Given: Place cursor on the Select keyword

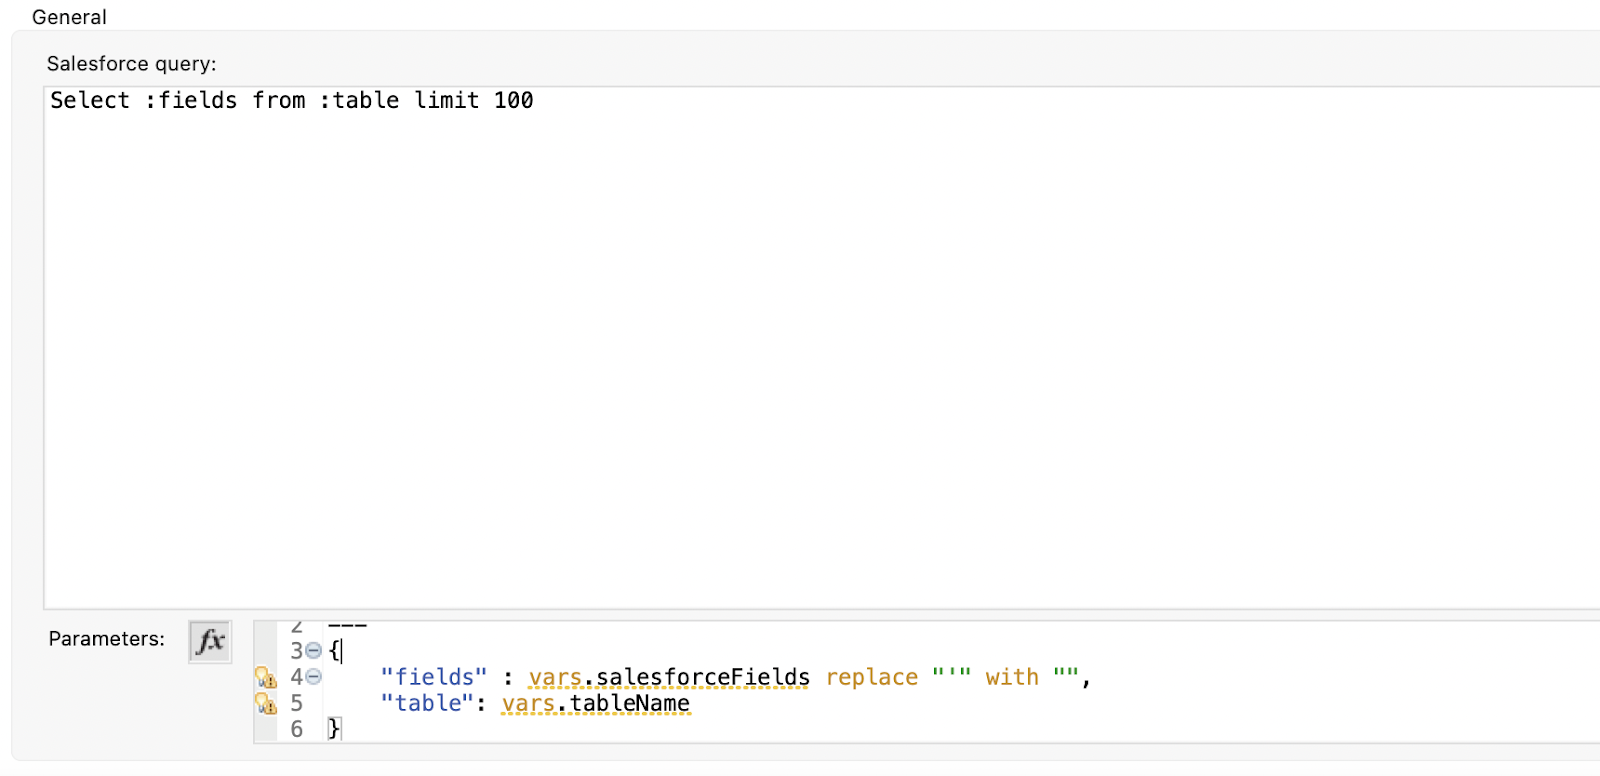Looking at the screenshot, I should (x=90, y=100).
